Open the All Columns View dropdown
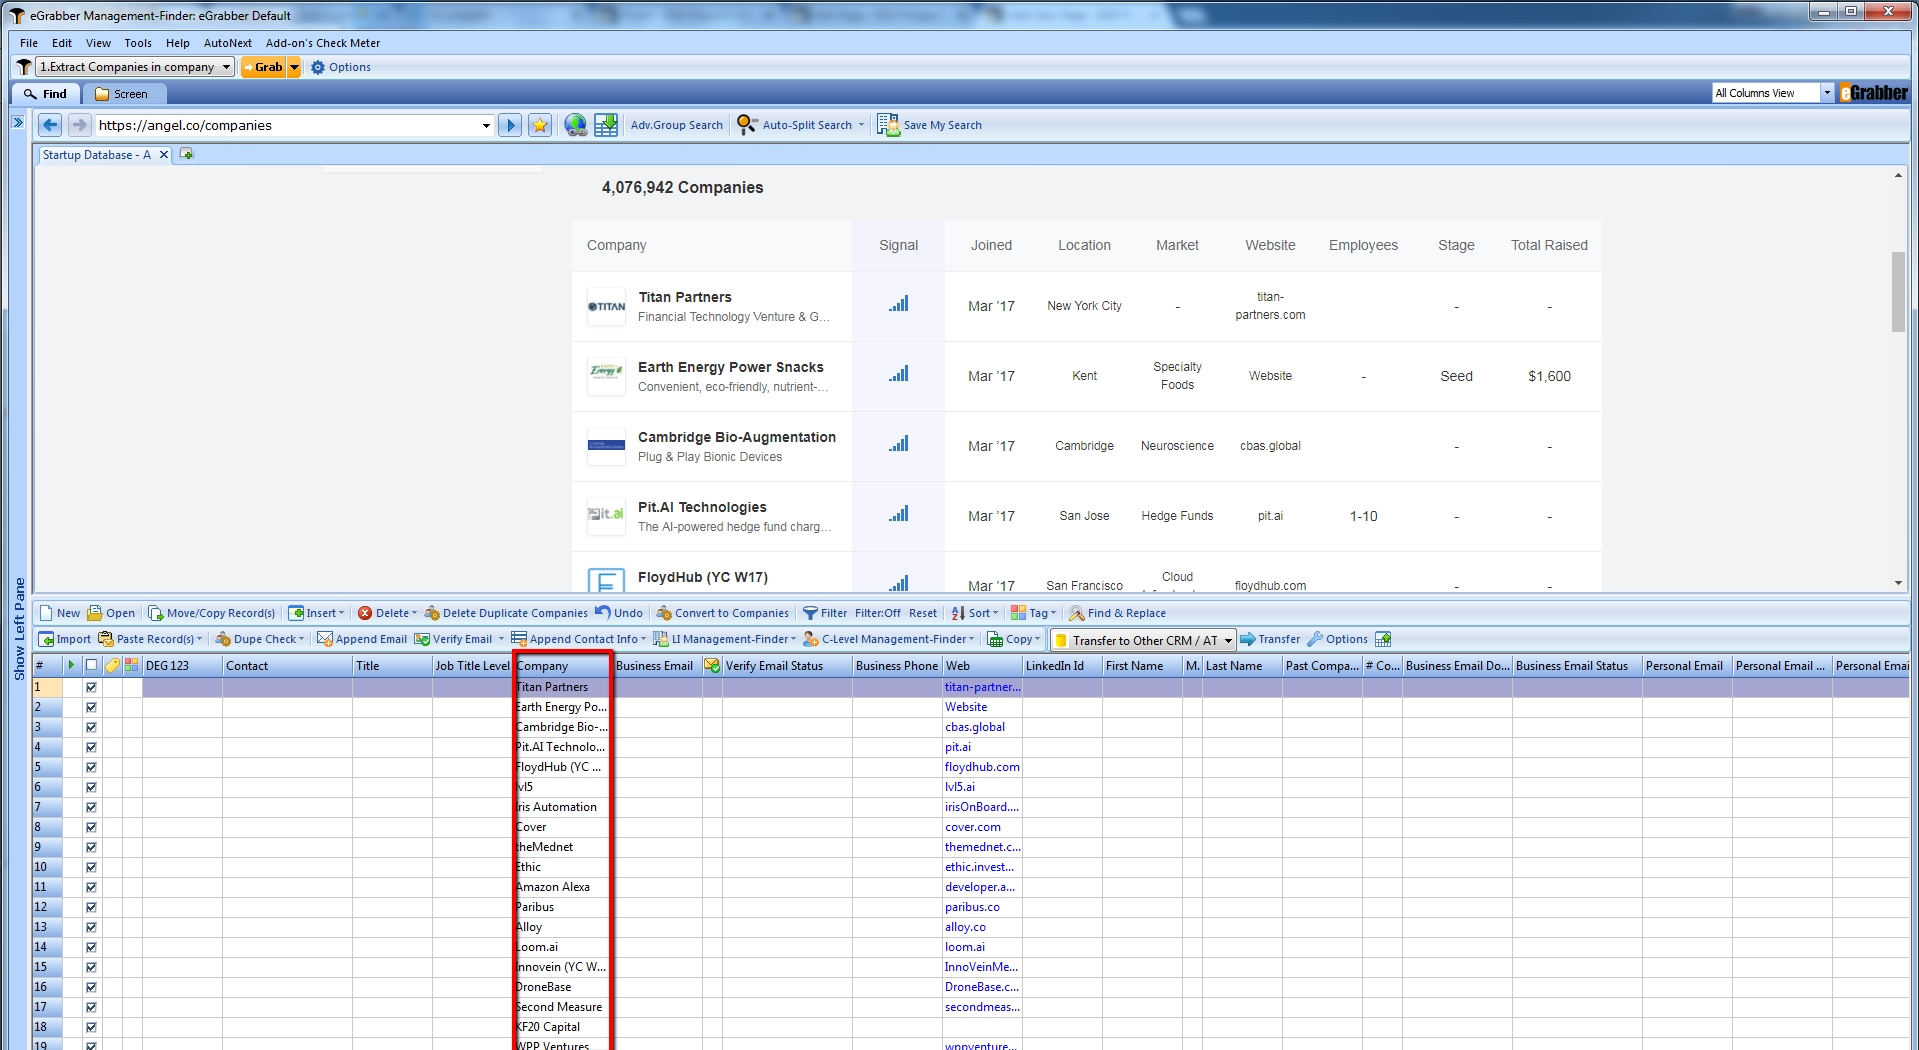1919x1050 pixels. click(1827, 93)
